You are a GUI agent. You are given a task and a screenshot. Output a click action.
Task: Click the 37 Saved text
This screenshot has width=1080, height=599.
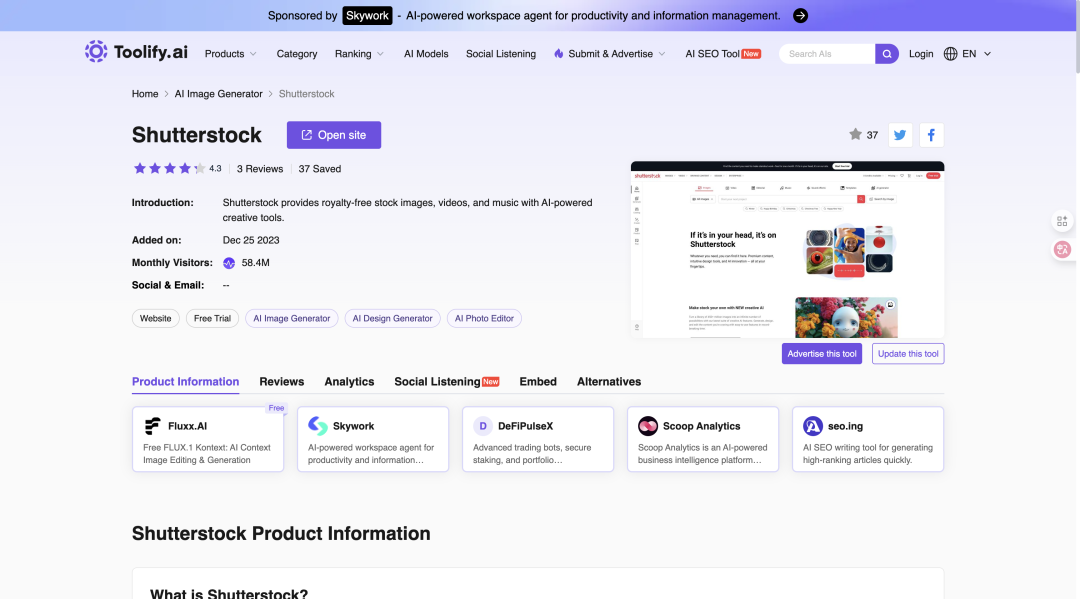click(320, 169)
